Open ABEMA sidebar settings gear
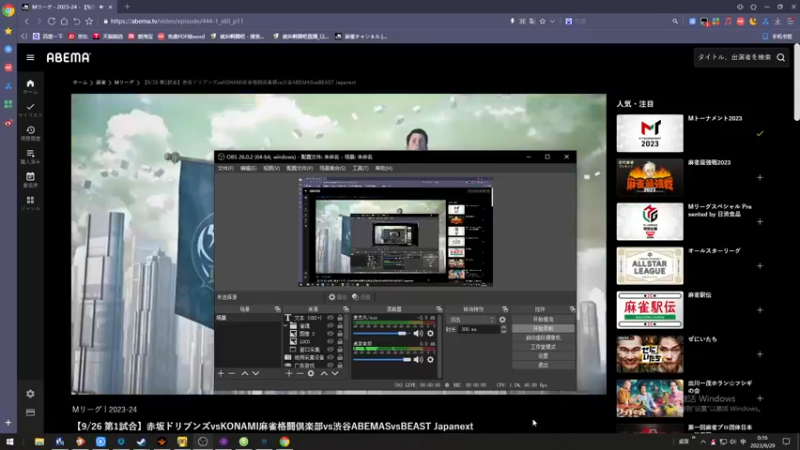The image size is (800, 450). [x=30, y=394]
